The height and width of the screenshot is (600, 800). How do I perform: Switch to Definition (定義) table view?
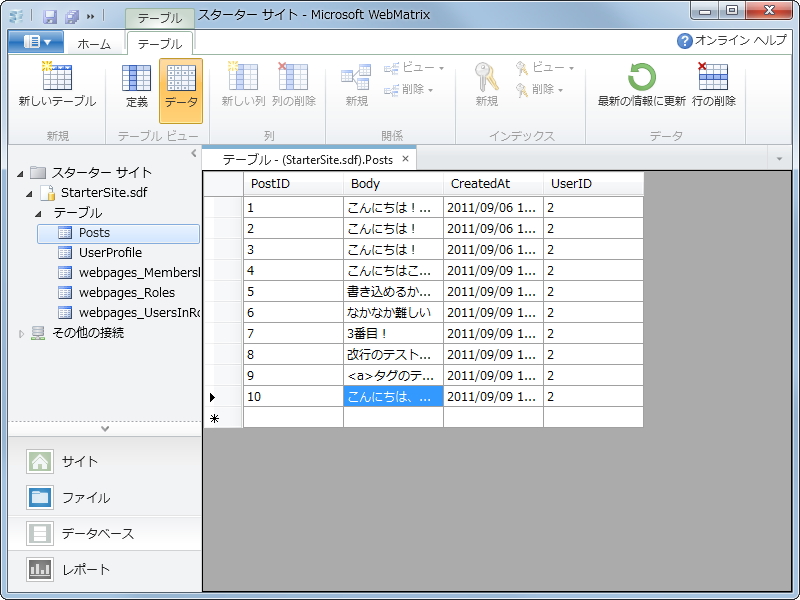[x=137, y=88]
